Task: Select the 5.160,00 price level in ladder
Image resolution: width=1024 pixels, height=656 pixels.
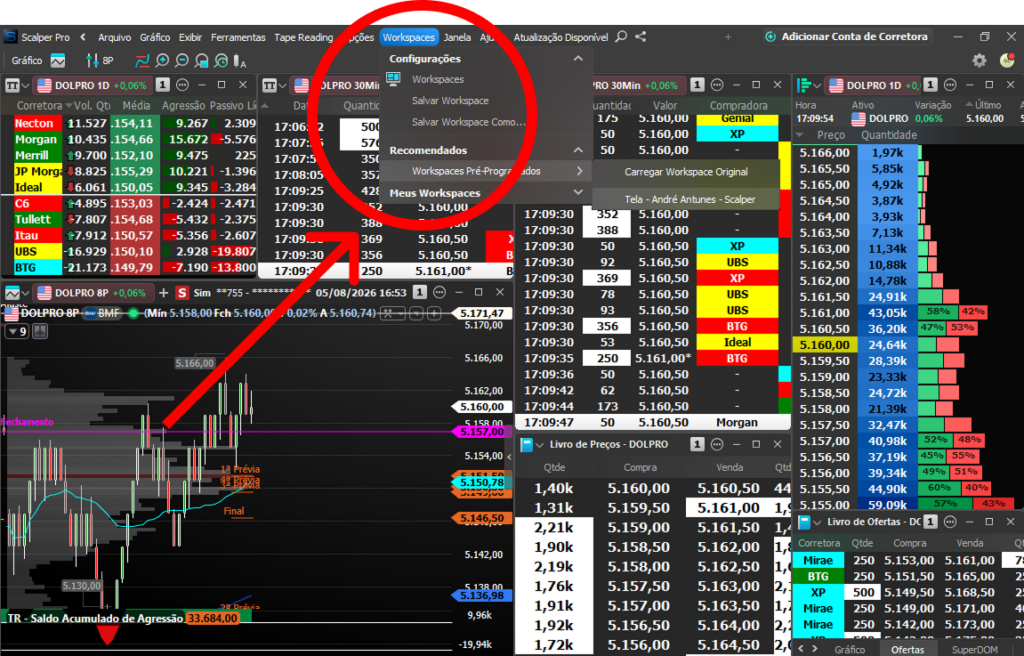Action: point(824,344)
